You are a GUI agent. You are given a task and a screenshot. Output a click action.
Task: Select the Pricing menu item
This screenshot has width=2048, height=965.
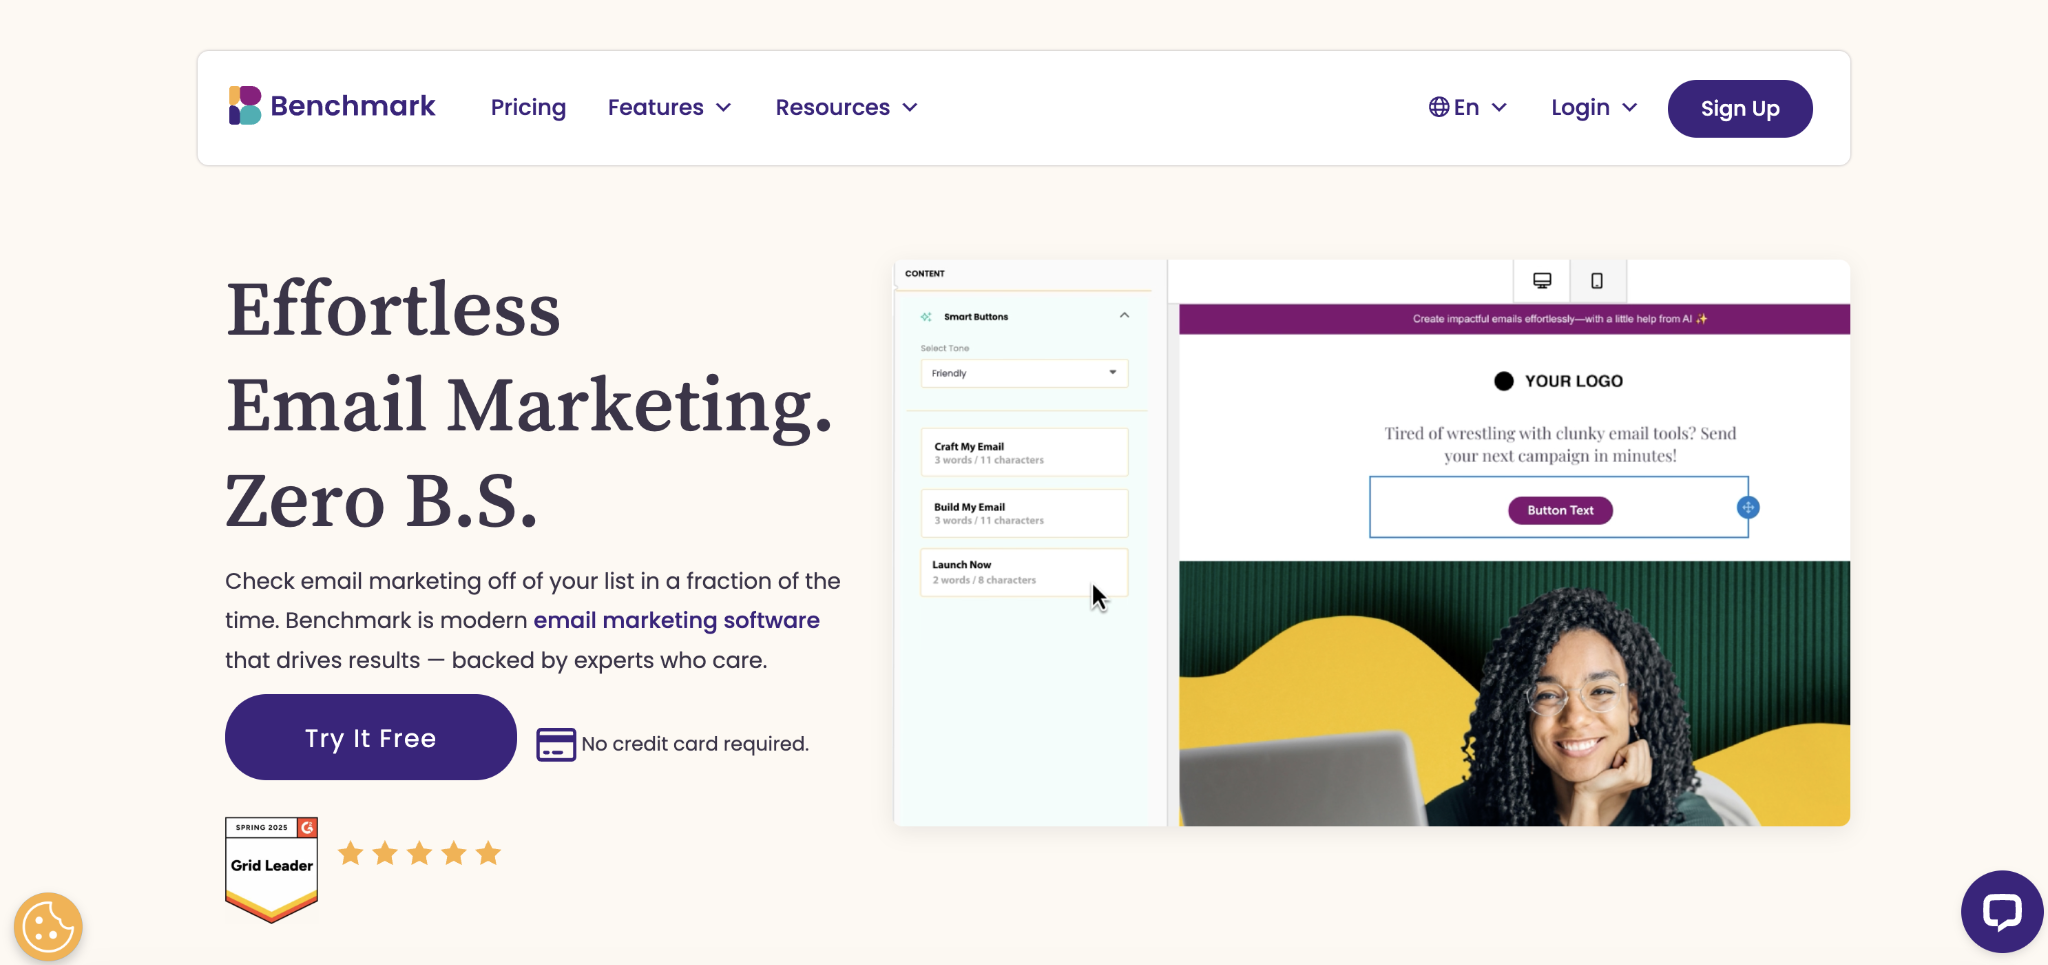pyautogui.click(x=528, y=107)
